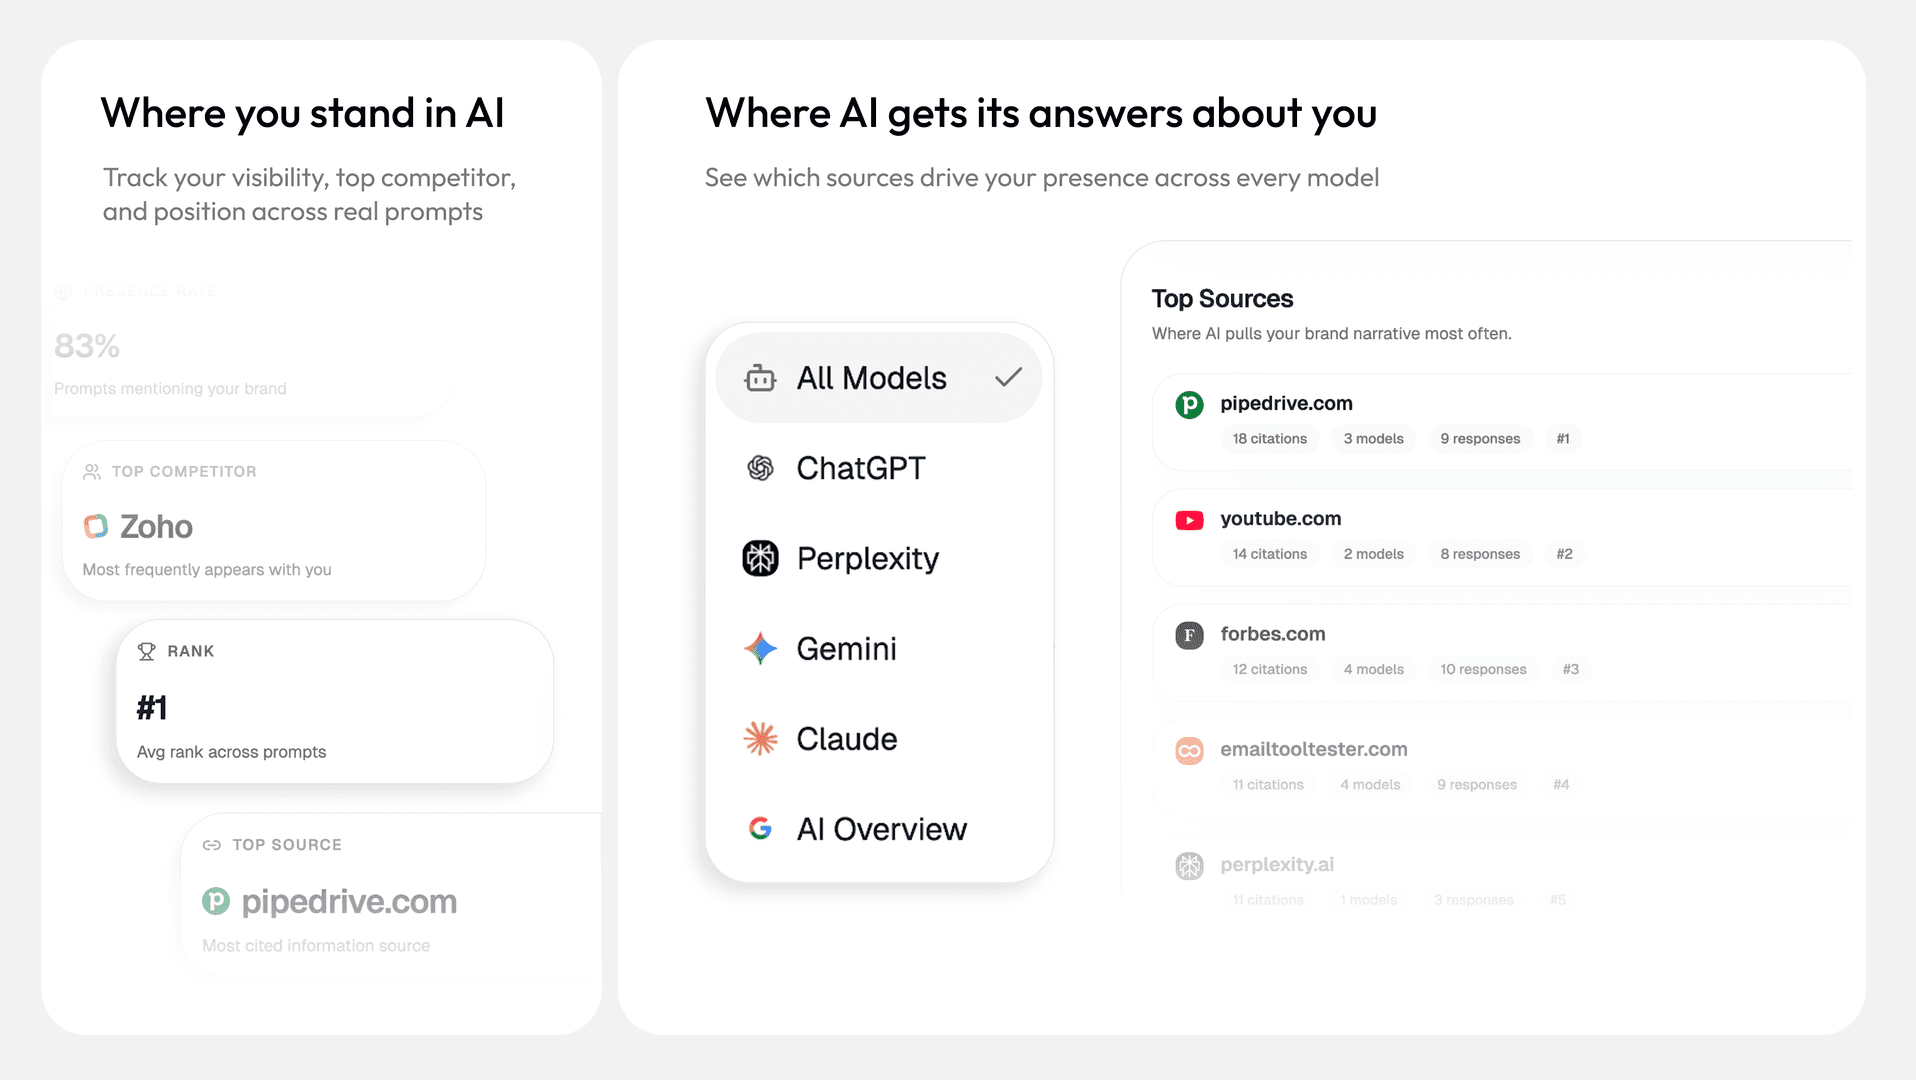Open the youtube.com source entry
This screenshot has height=1080, width=1916.
pos(1281,519)
